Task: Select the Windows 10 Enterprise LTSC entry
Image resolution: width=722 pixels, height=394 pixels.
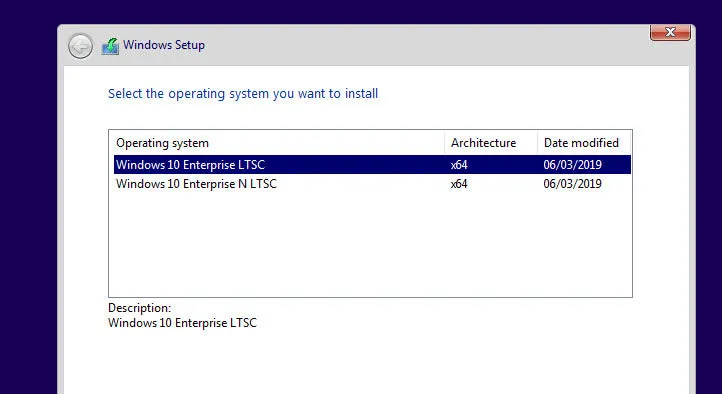Action: point(372,165)
